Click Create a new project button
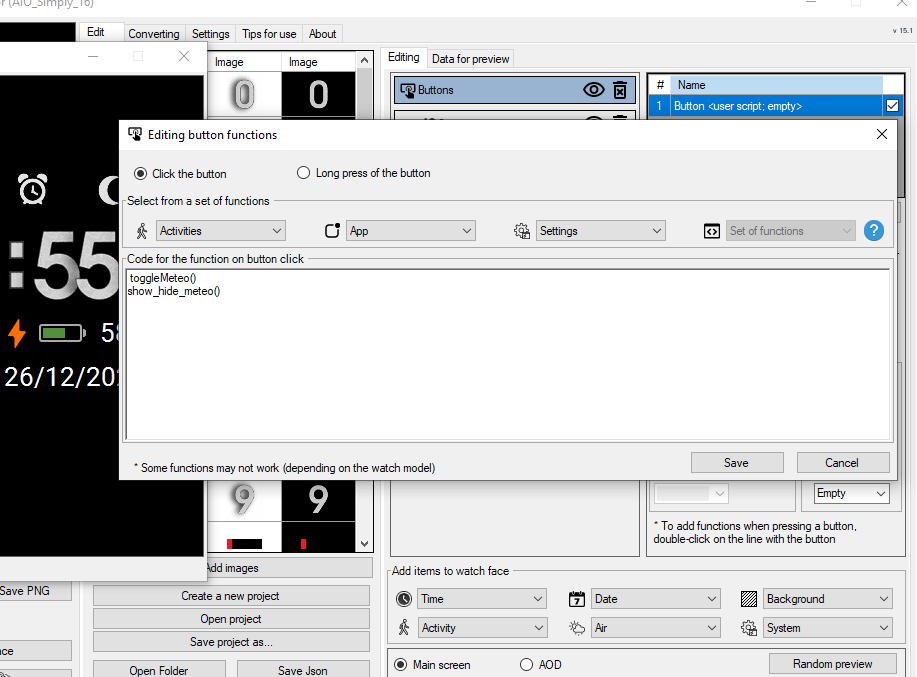The height and width of the screenshot is (677, 917). (x=231, y=596)
